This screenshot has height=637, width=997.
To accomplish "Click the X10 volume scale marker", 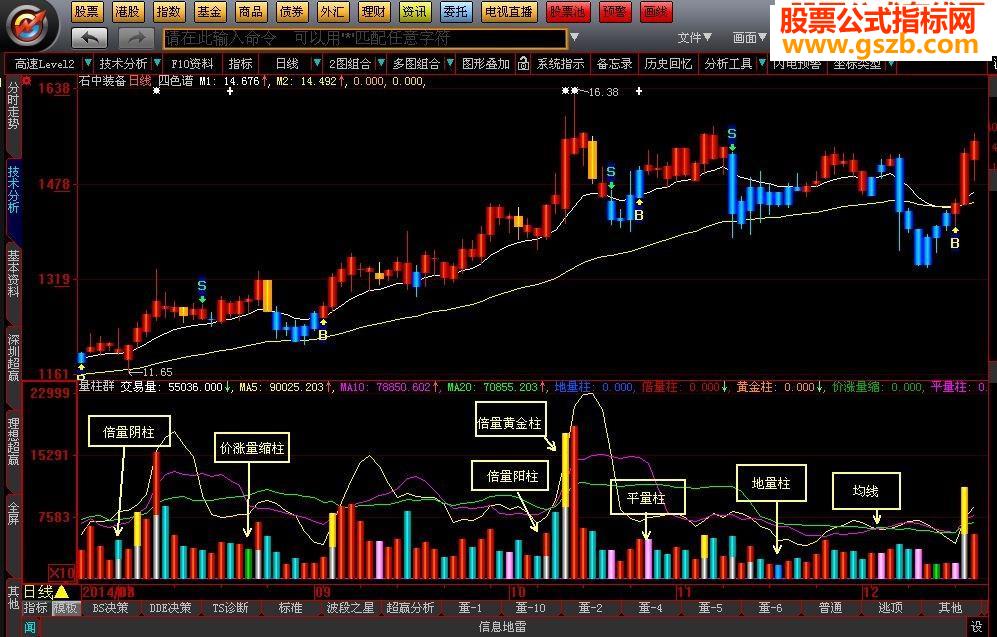I will (62, 572).
